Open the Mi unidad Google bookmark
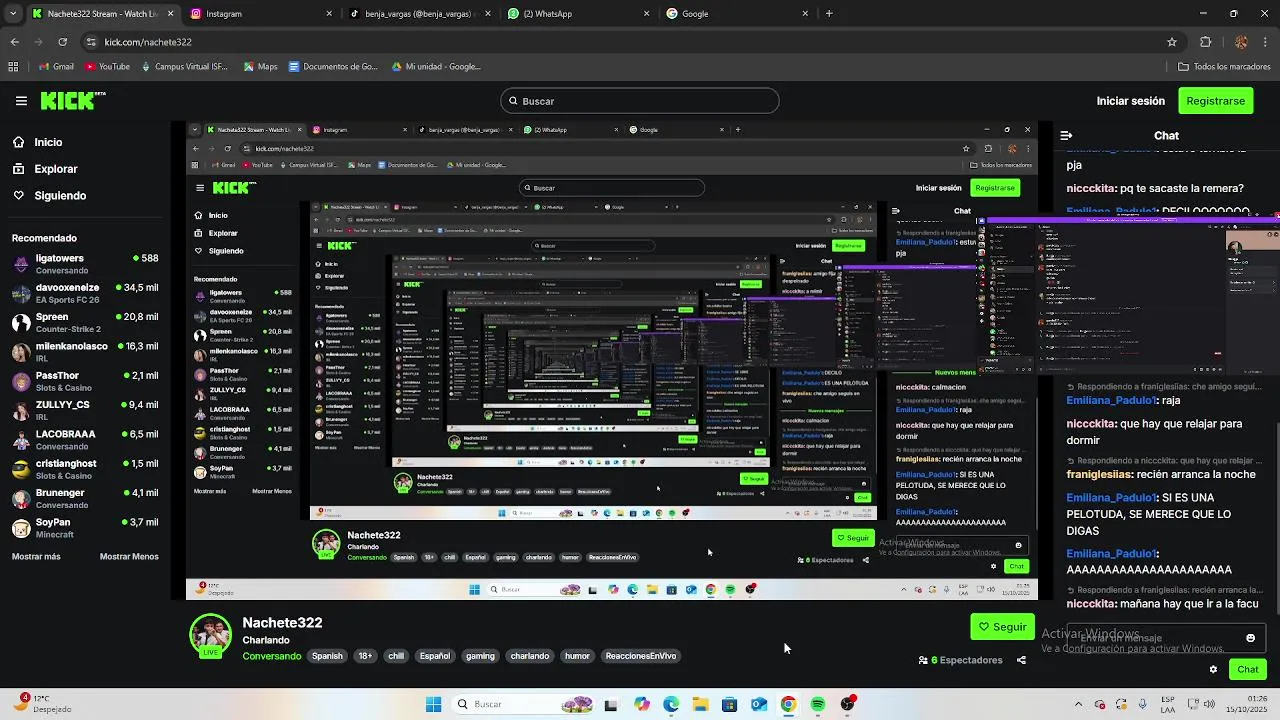The image size is (1280, 720). 436,67
